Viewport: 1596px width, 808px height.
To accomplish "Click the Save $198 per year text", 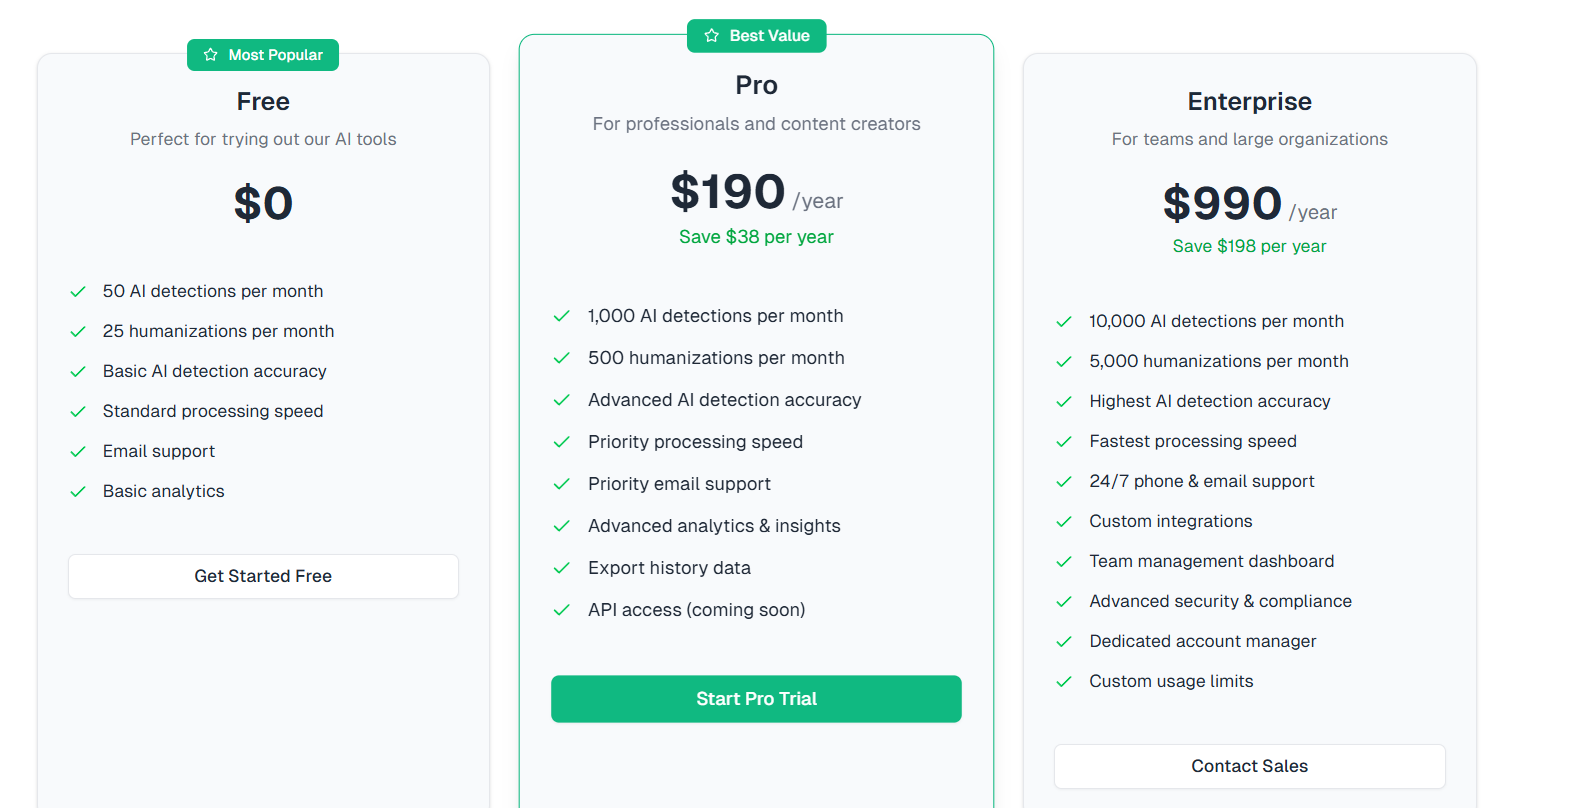I will click(1249, 246).
